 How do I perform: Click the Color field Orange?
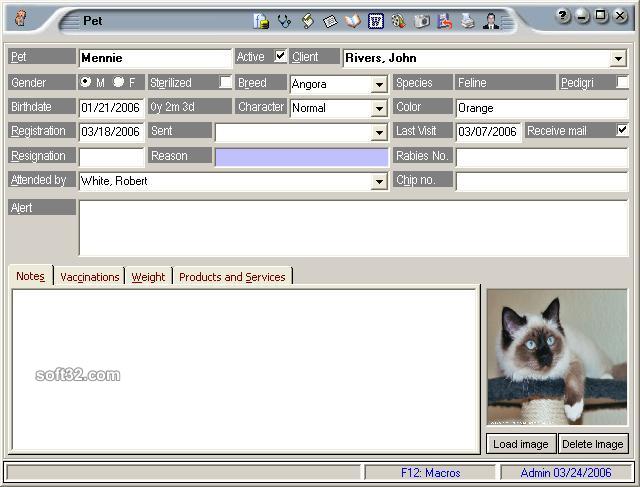[542, 108]
